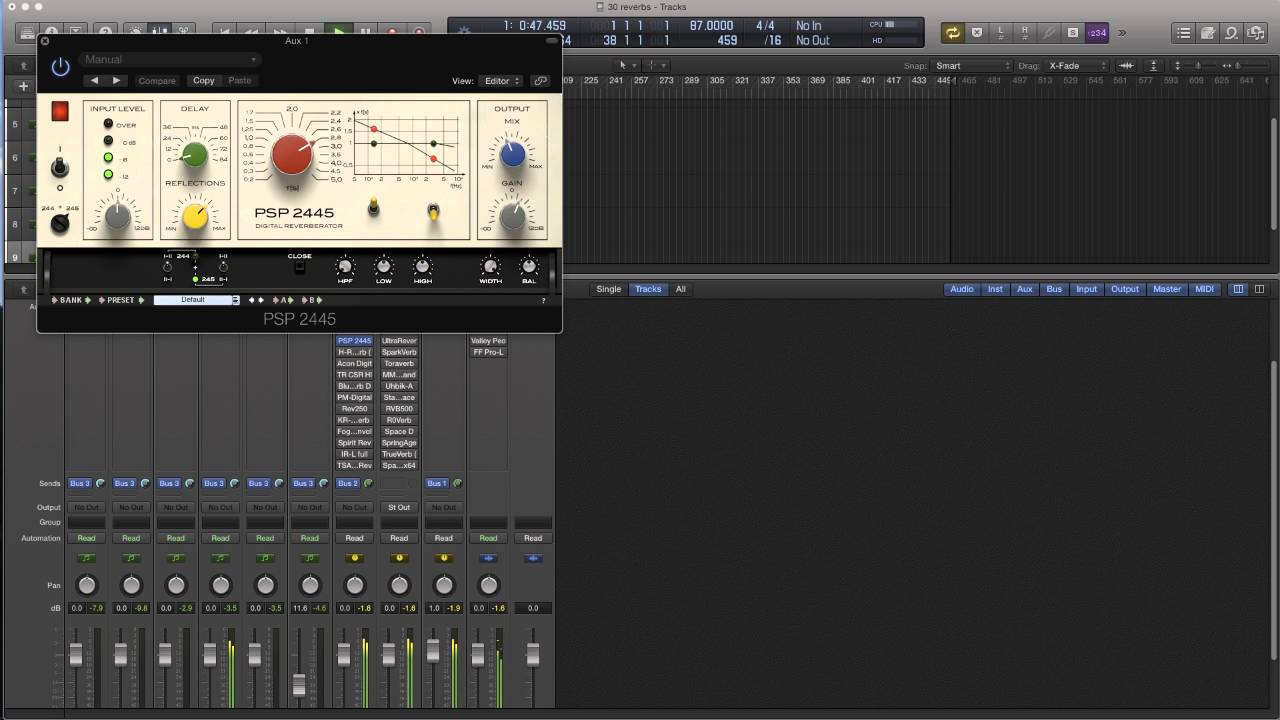
Task: Open the Media Browser icon
Action: pyautogui.click(x=1257, y=33)
